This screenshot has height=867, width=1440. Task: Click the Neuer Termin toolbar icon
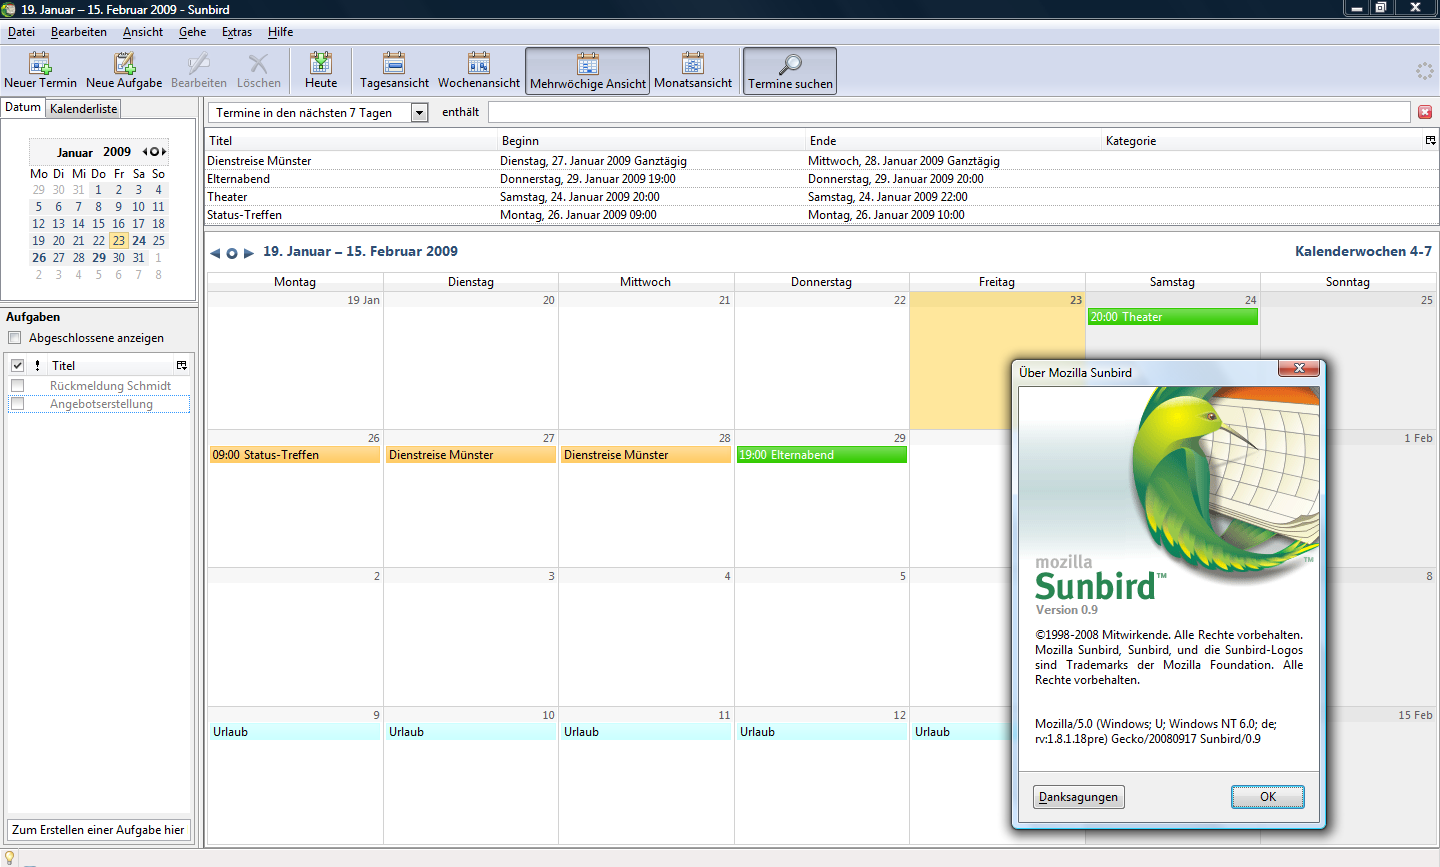click(x=40, y=65)
